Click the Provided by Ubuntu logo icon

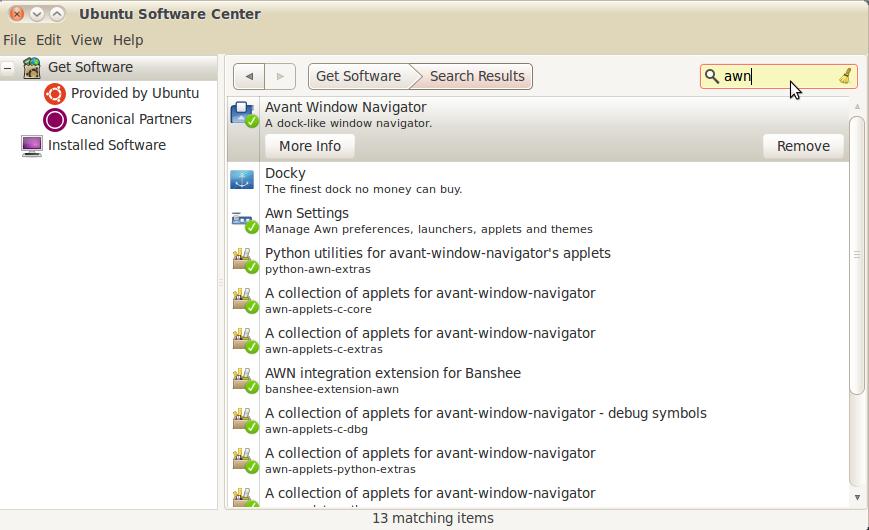point(55,94)
